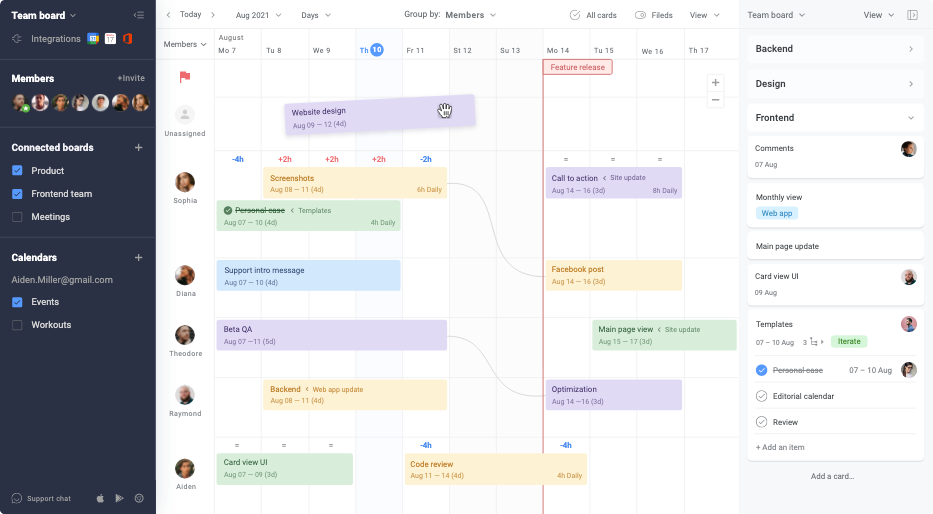Screen dimensions: 933x514
Task: Click the Today button
Action: tap(190, 14)
